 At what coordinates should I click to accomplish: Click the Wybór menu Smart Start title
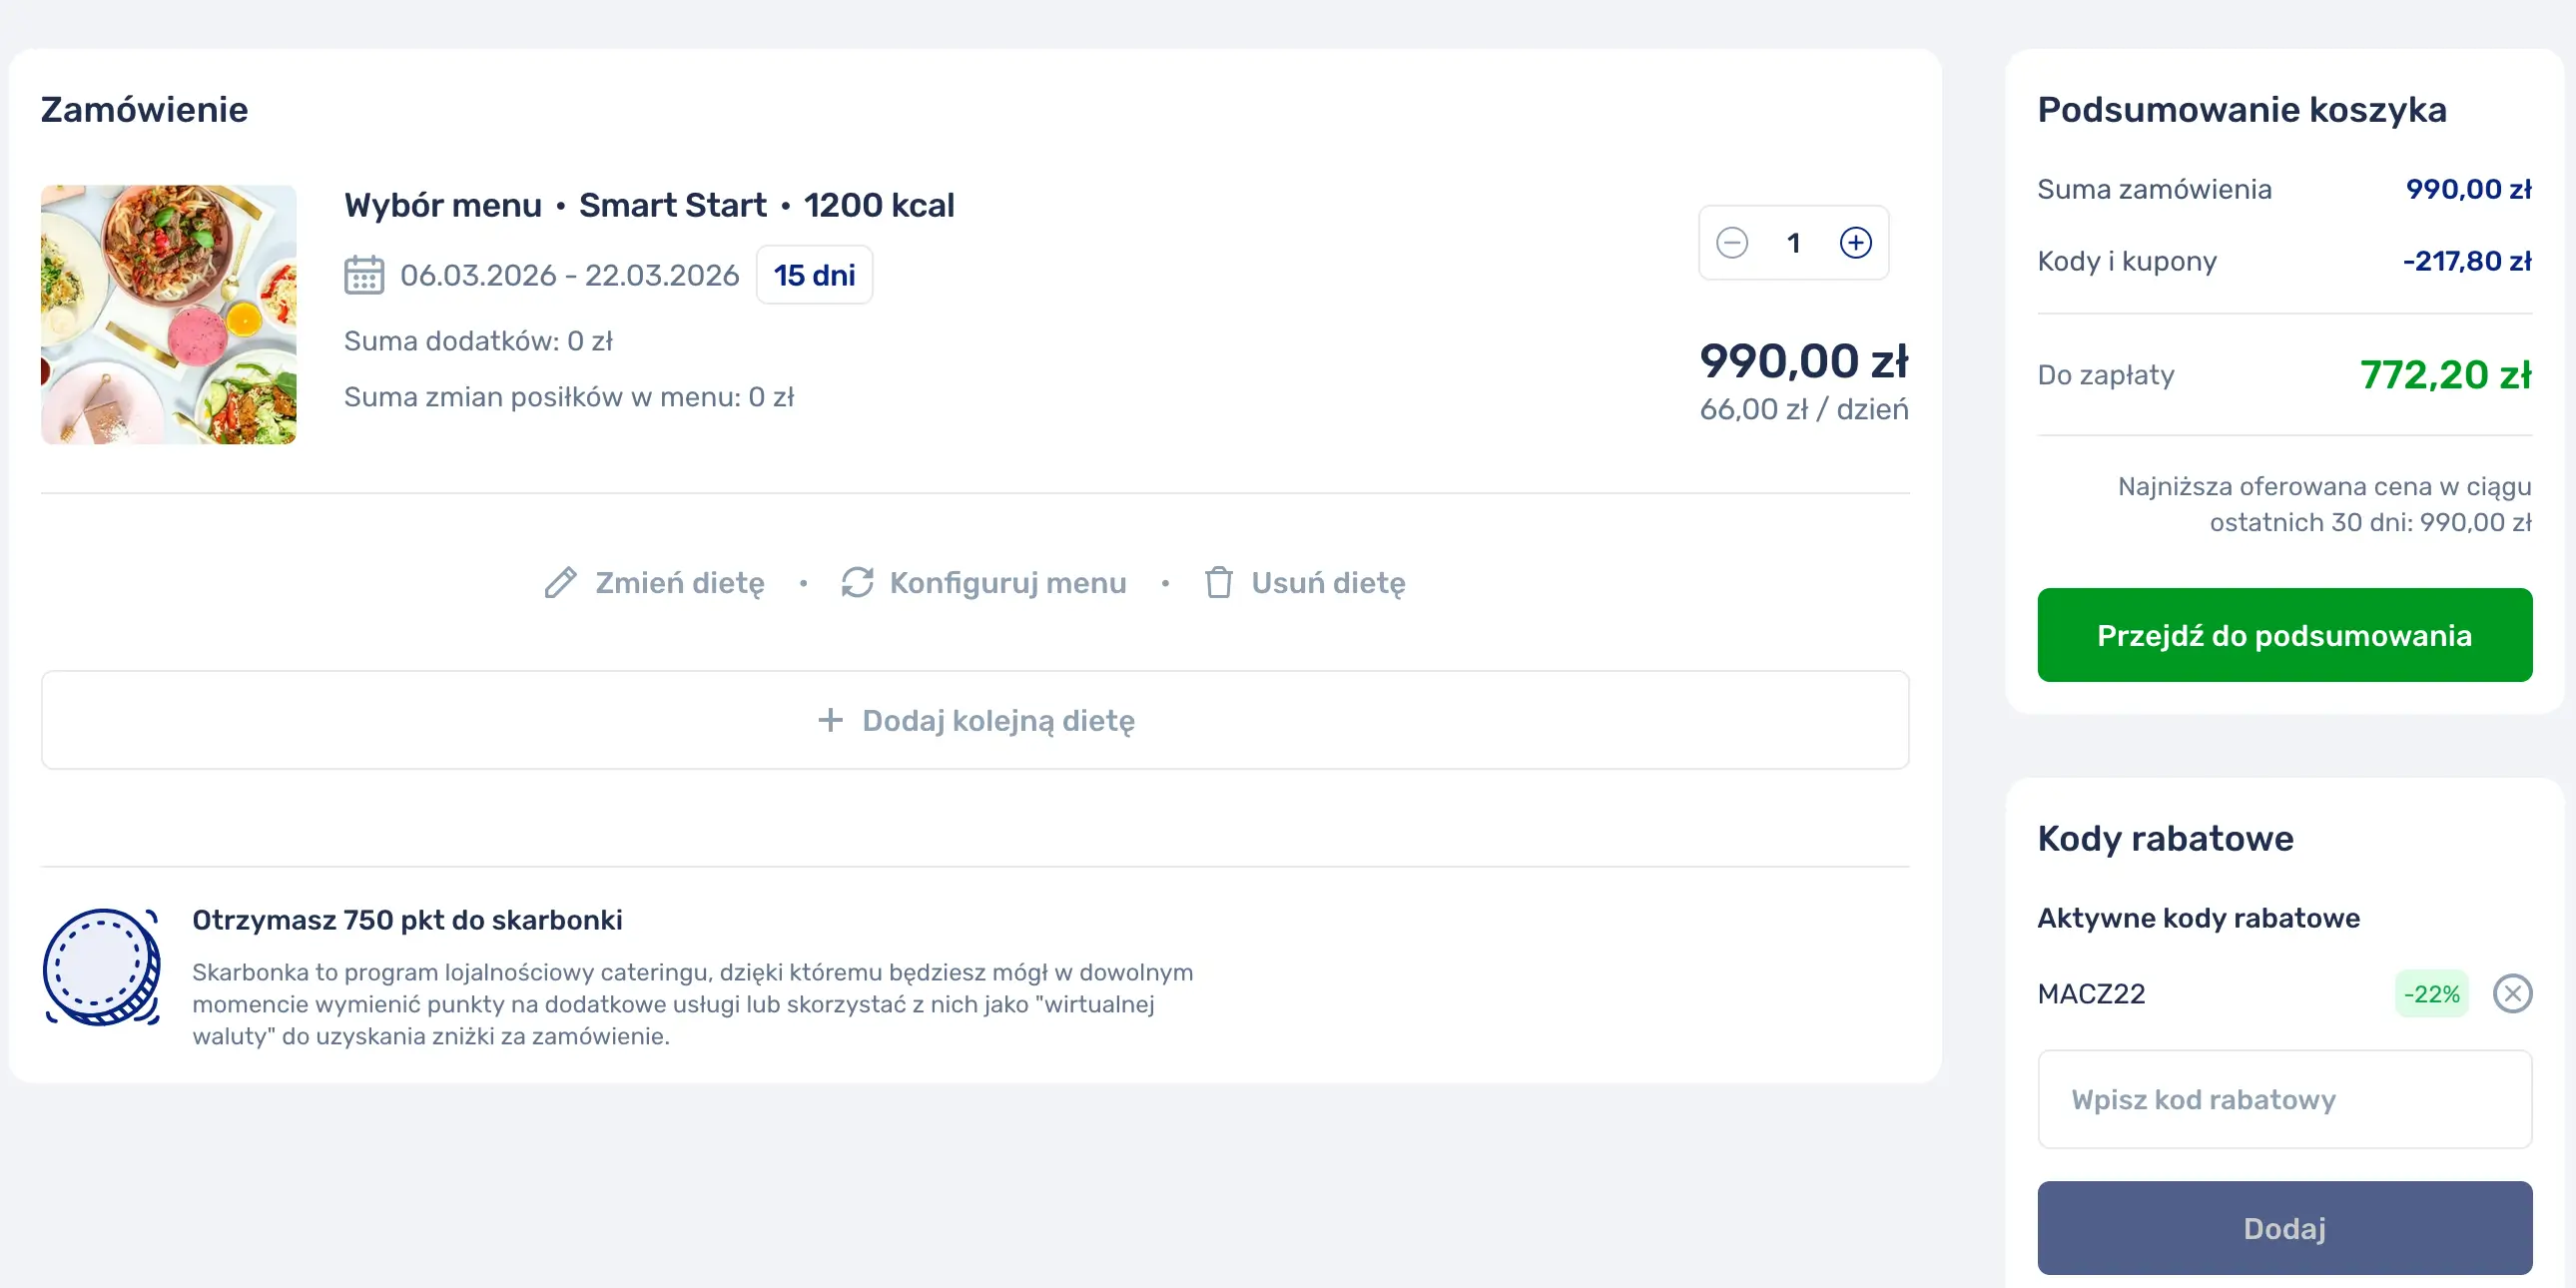tap(649, 205)
